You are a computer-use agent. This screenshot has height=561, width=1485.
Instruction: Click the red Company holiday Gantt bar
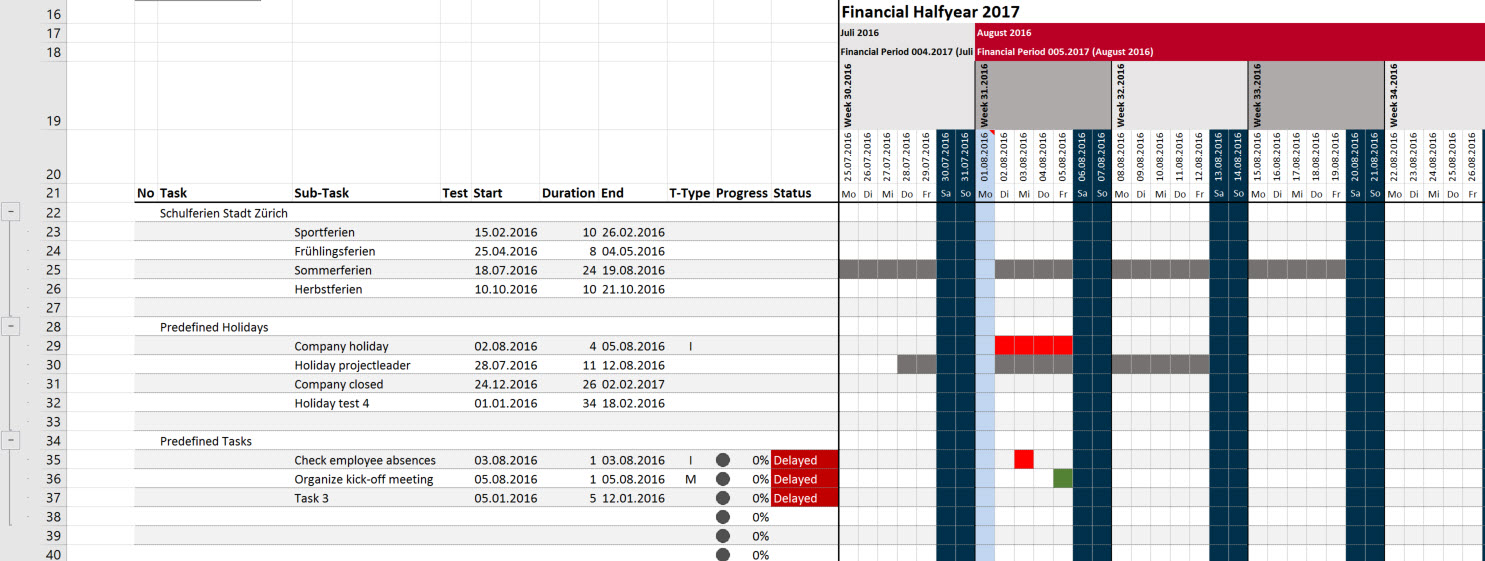click(x=1034, y=346)
